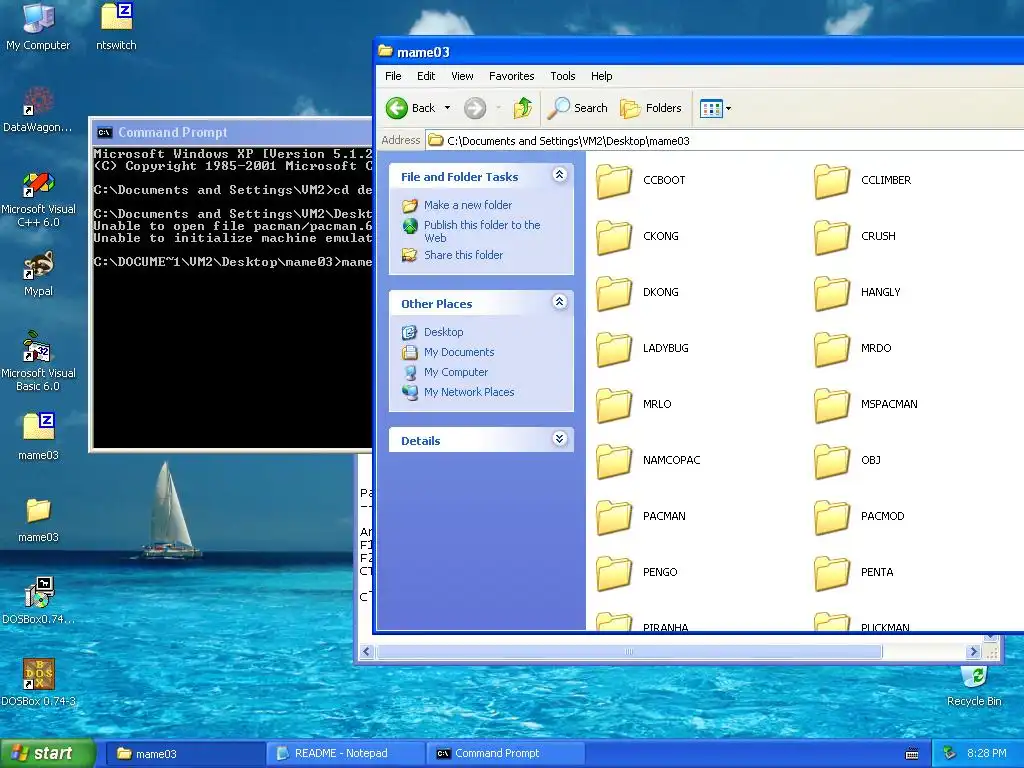Screen dimensions: 1024x768
Task: Click Publish this folder to the Web
Action: [482, 231]
